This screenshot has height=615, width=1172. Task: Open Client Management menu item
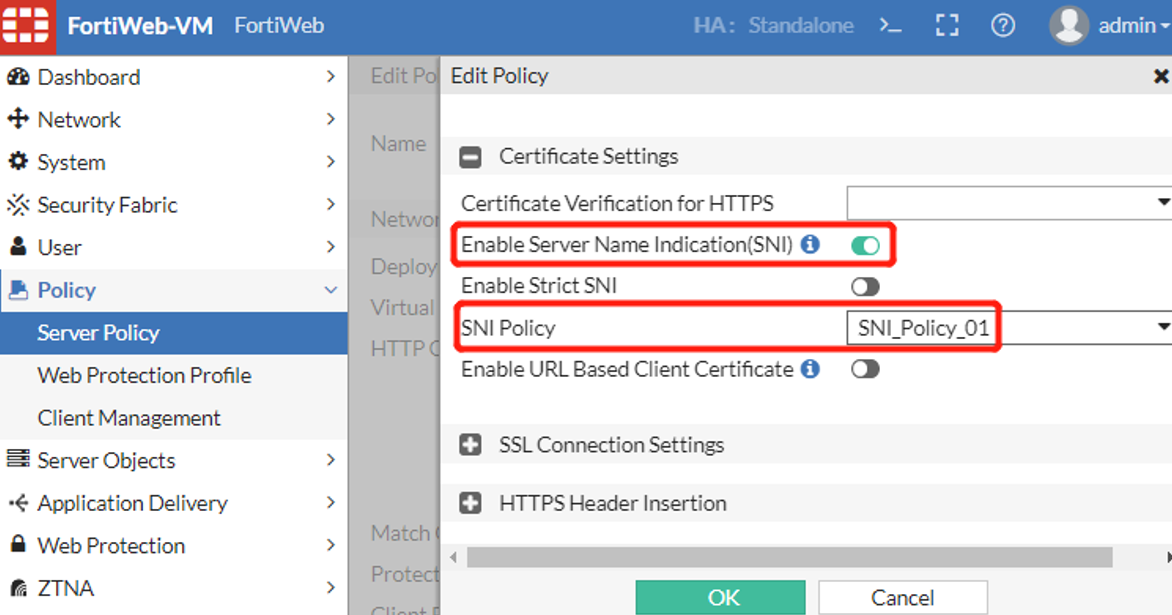coord(129,418)
